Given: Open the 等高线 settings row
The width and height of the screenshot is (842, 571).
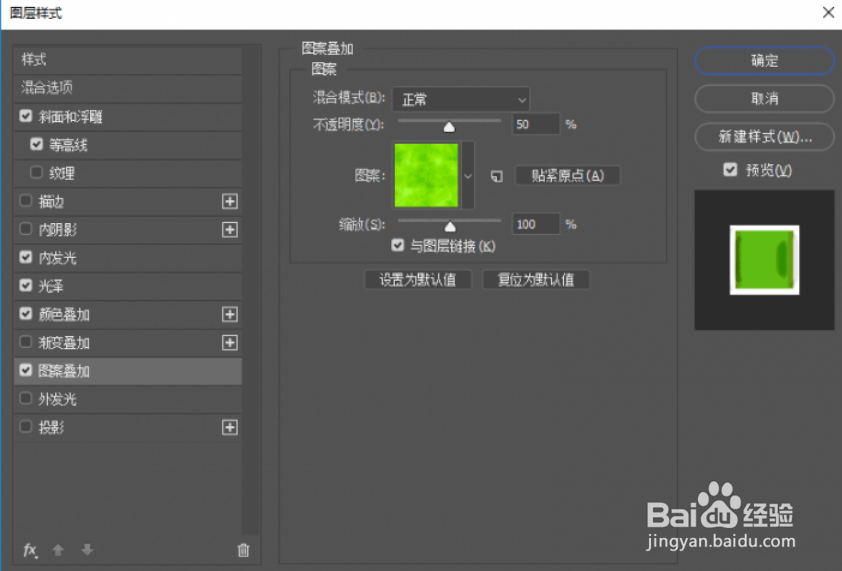Looking at the screenshot, I should [x=128, y=145].
